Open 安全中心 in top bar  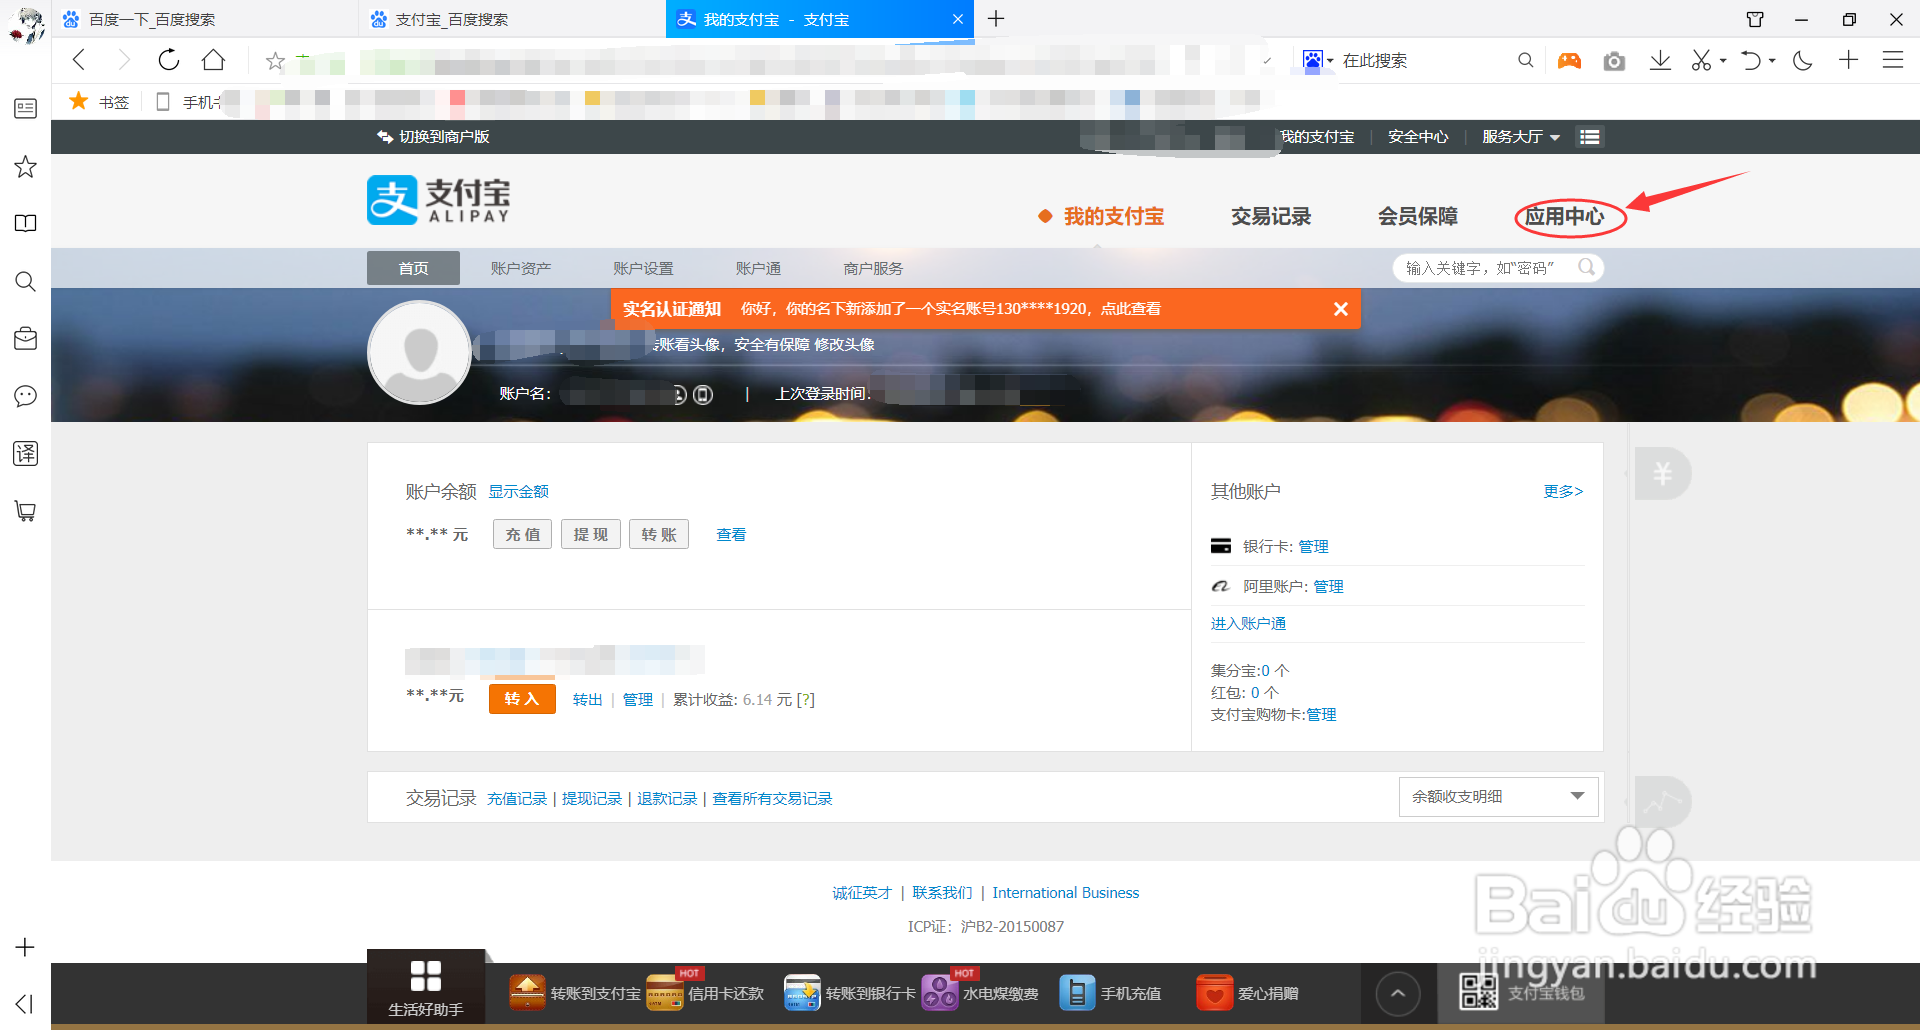click(x=1418, y=137)
